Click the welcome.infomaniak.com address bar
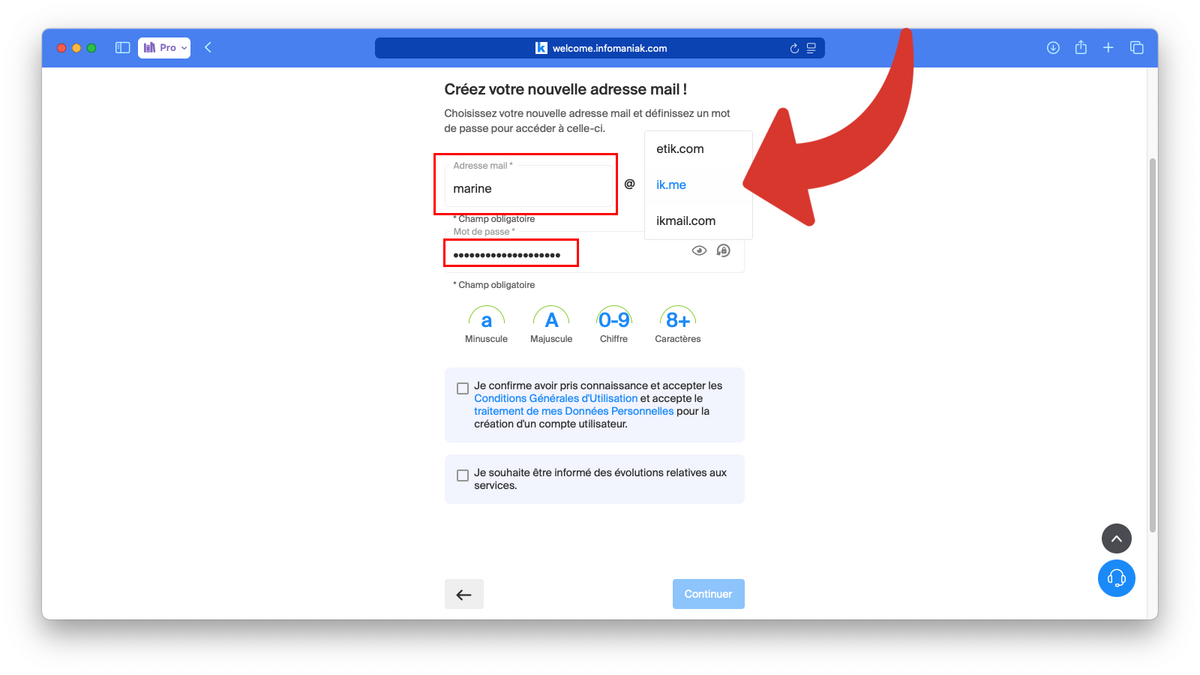This screenshot has height=675, width=1200. coord(600,48)
